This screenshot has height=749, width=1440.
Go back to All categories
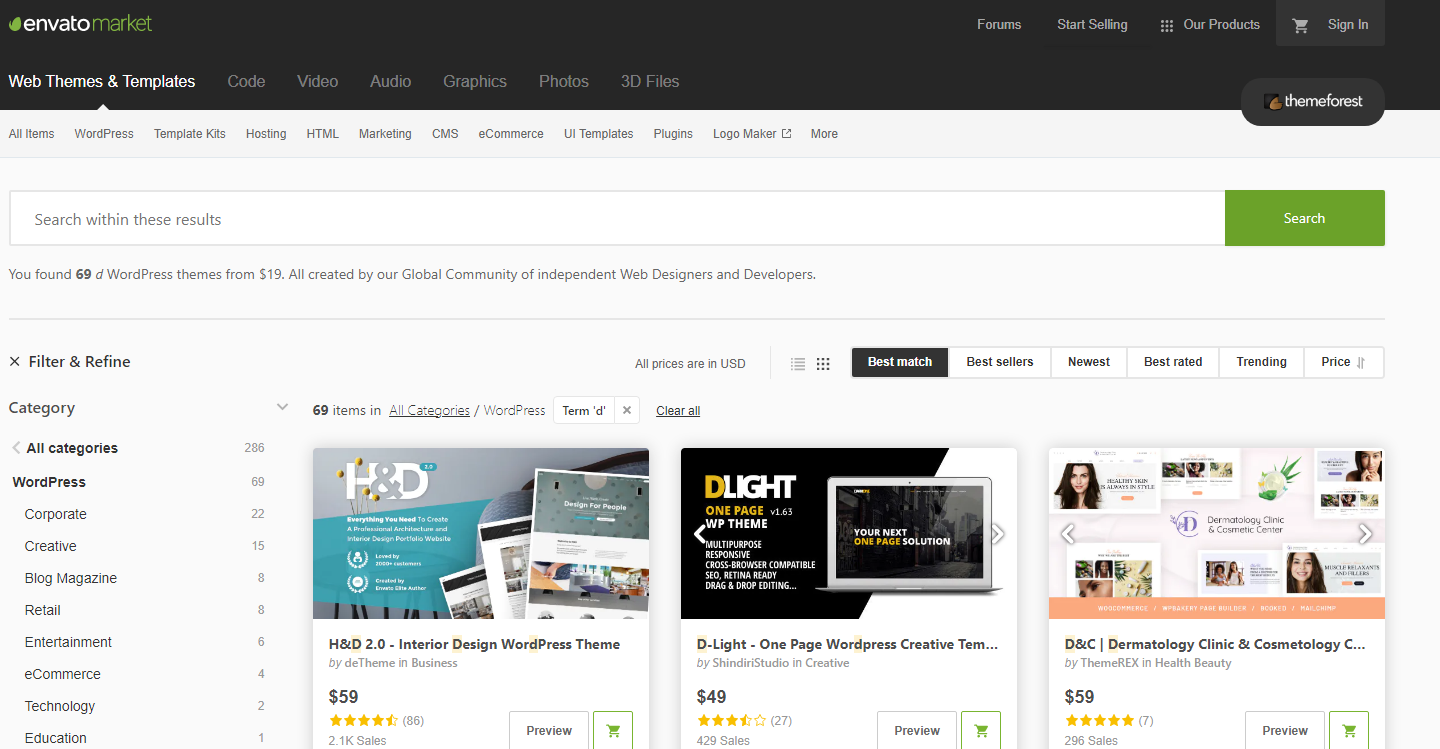tap(72, 448)
